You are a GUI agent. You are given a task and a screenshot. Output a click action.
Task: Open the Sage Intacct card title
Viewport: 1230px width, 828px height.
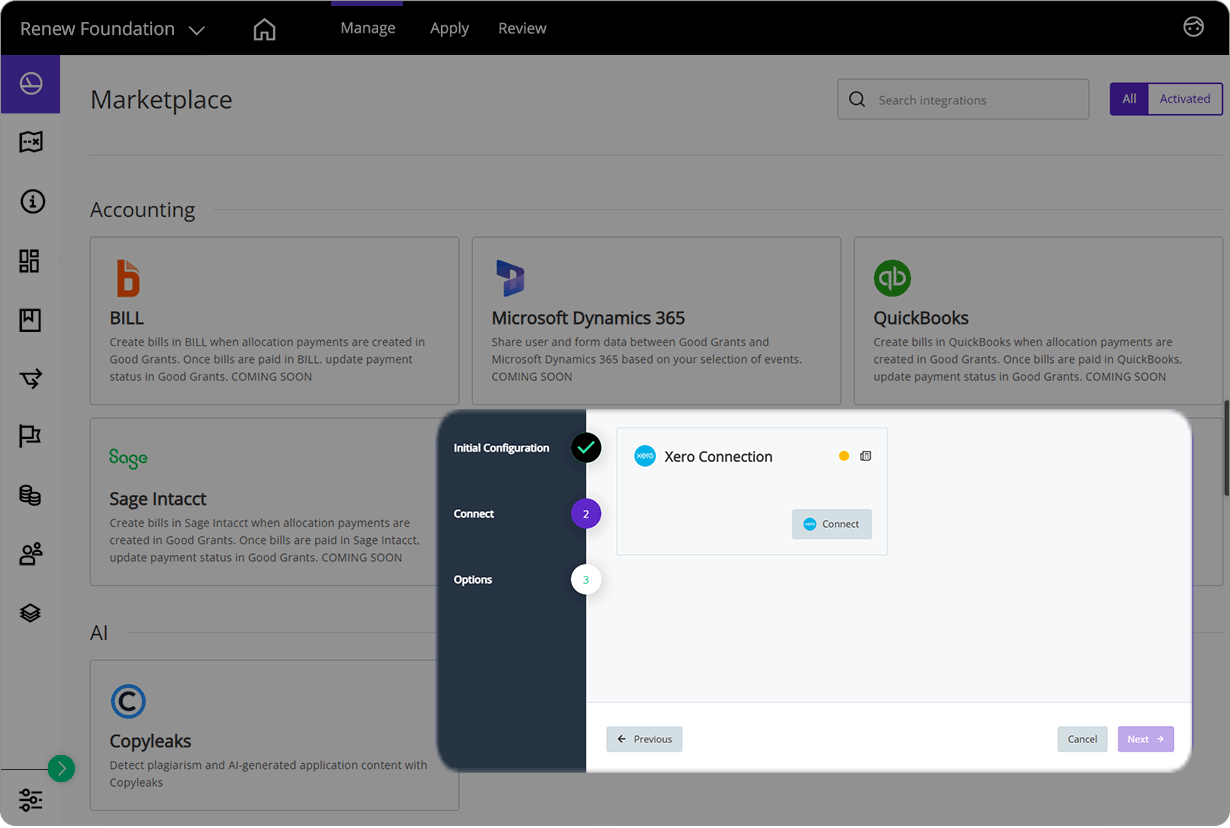pos(158,499)
